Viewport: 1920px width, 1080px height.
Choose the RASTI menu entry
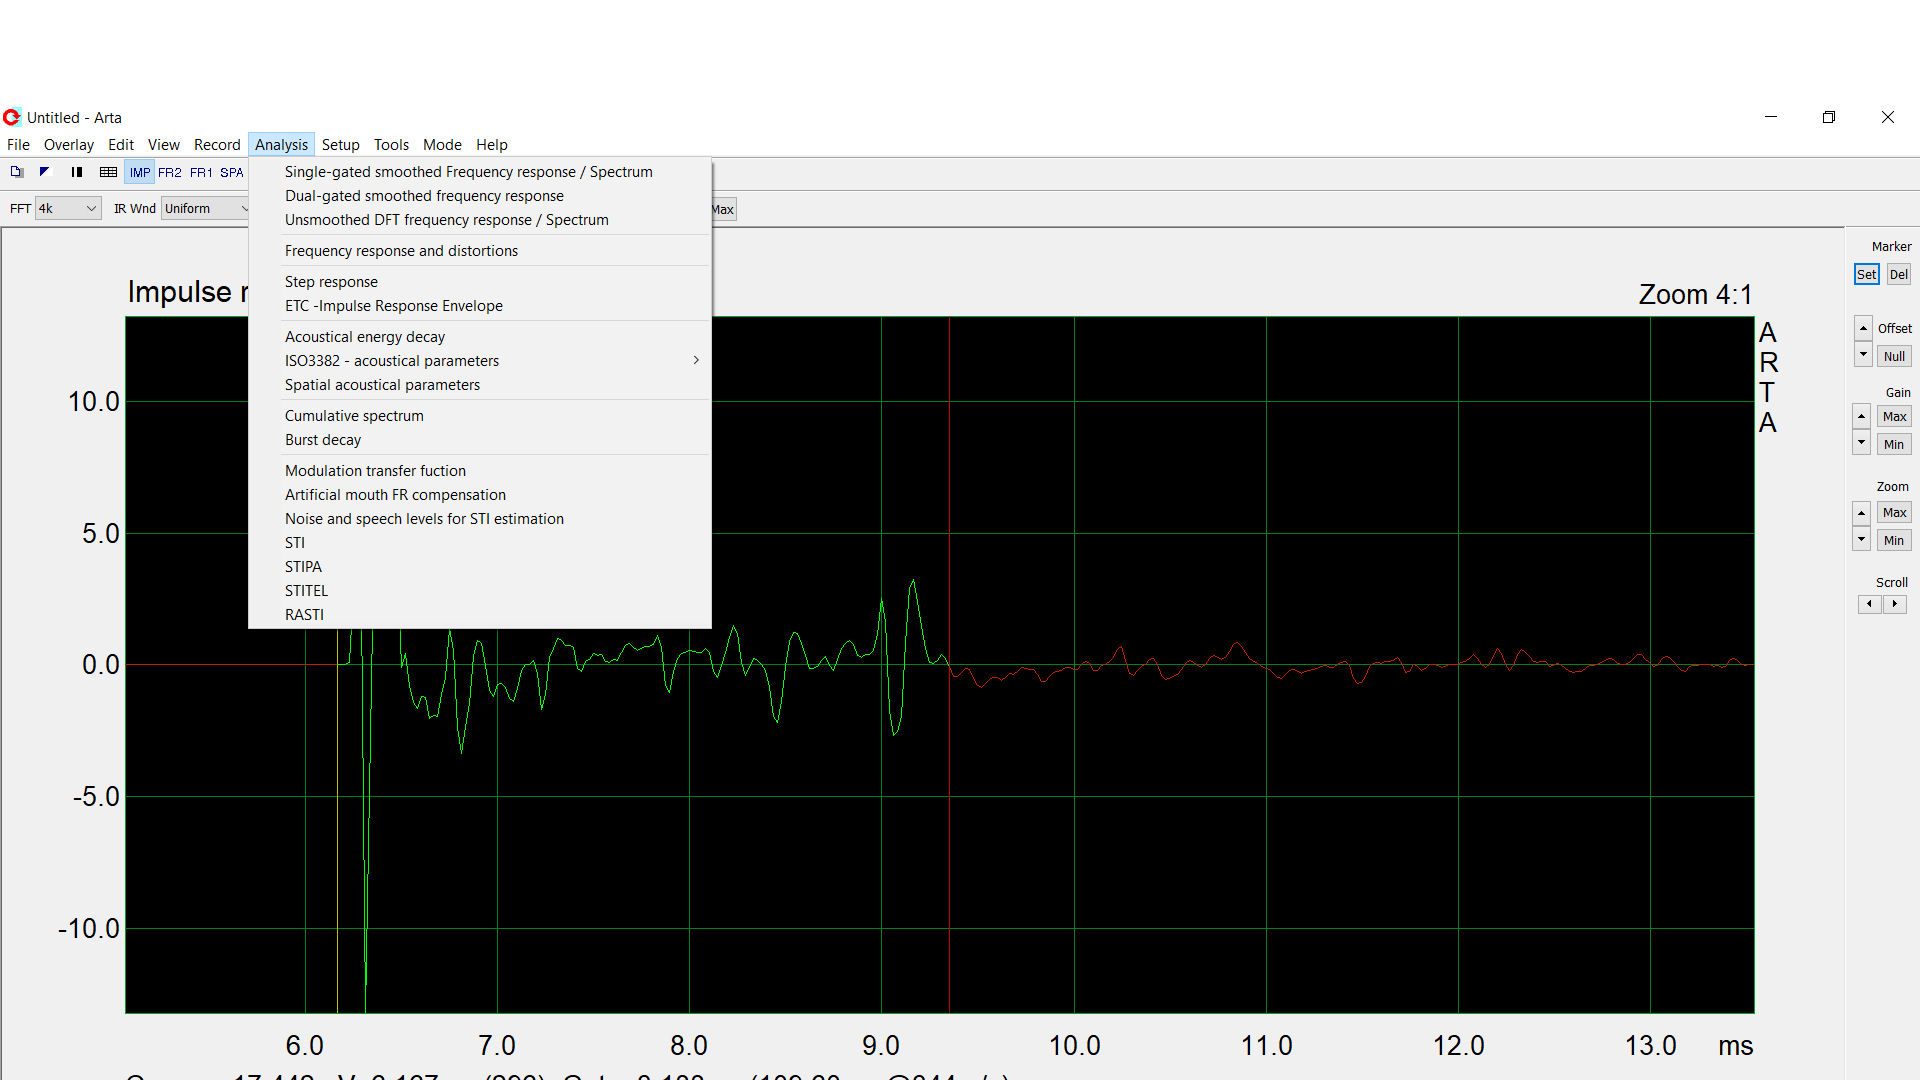(480, 615)
